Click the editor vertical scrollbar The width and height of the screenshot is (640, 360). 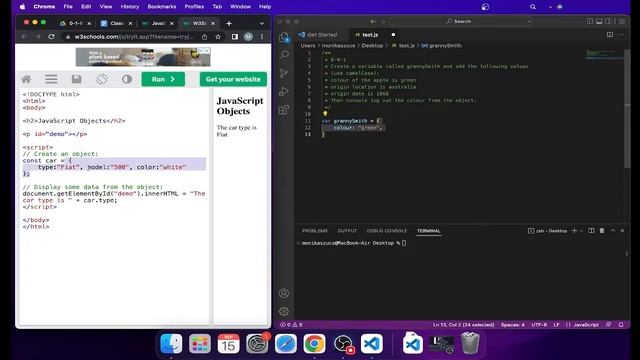click(x=627, y=108)
